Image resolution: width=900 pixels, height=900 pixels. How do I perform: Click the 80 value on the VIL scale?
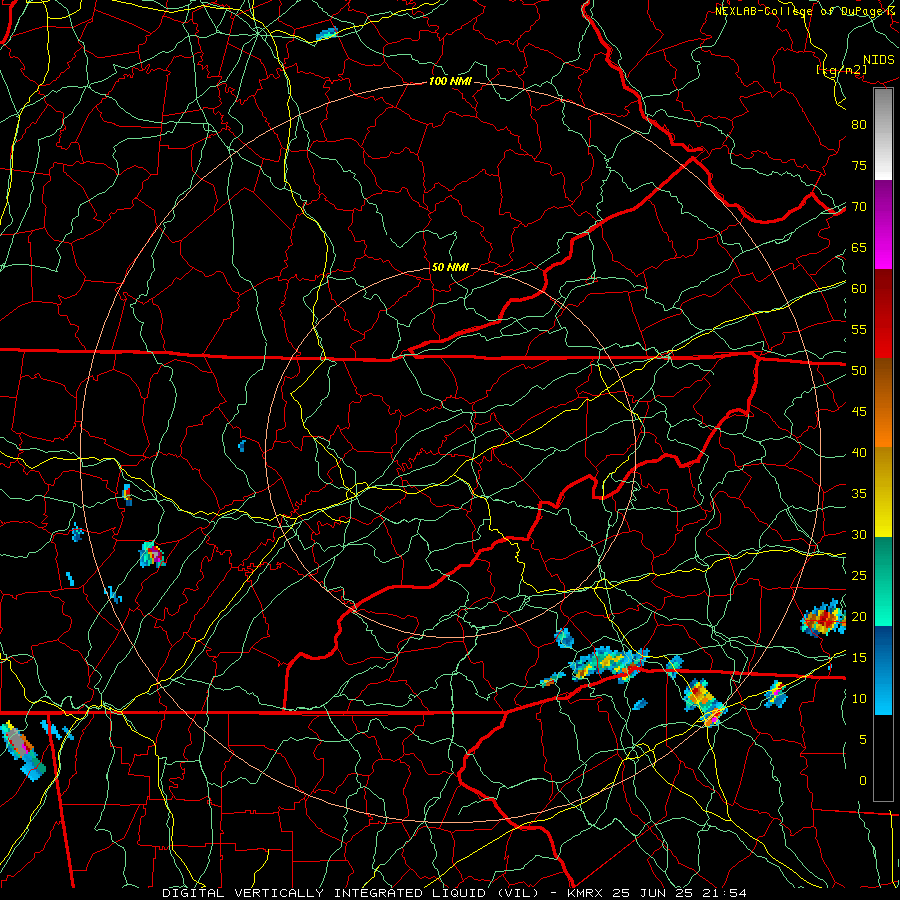point(859,125)
